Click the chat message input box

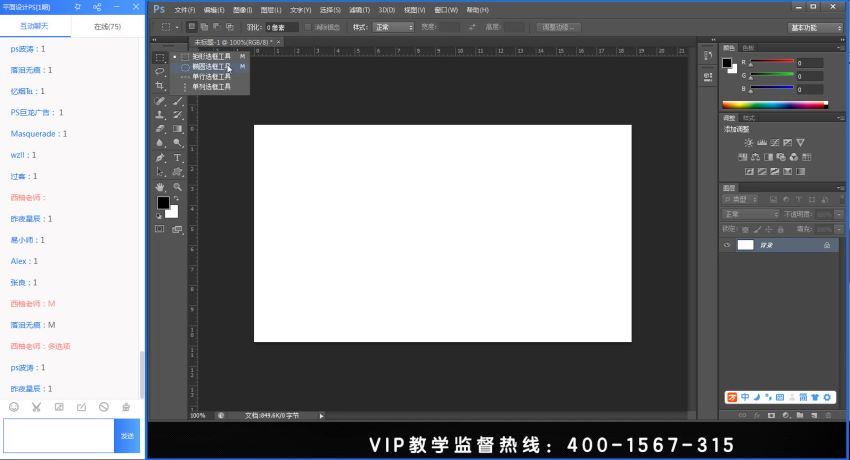pyautogui.click(x=59, y=436)
